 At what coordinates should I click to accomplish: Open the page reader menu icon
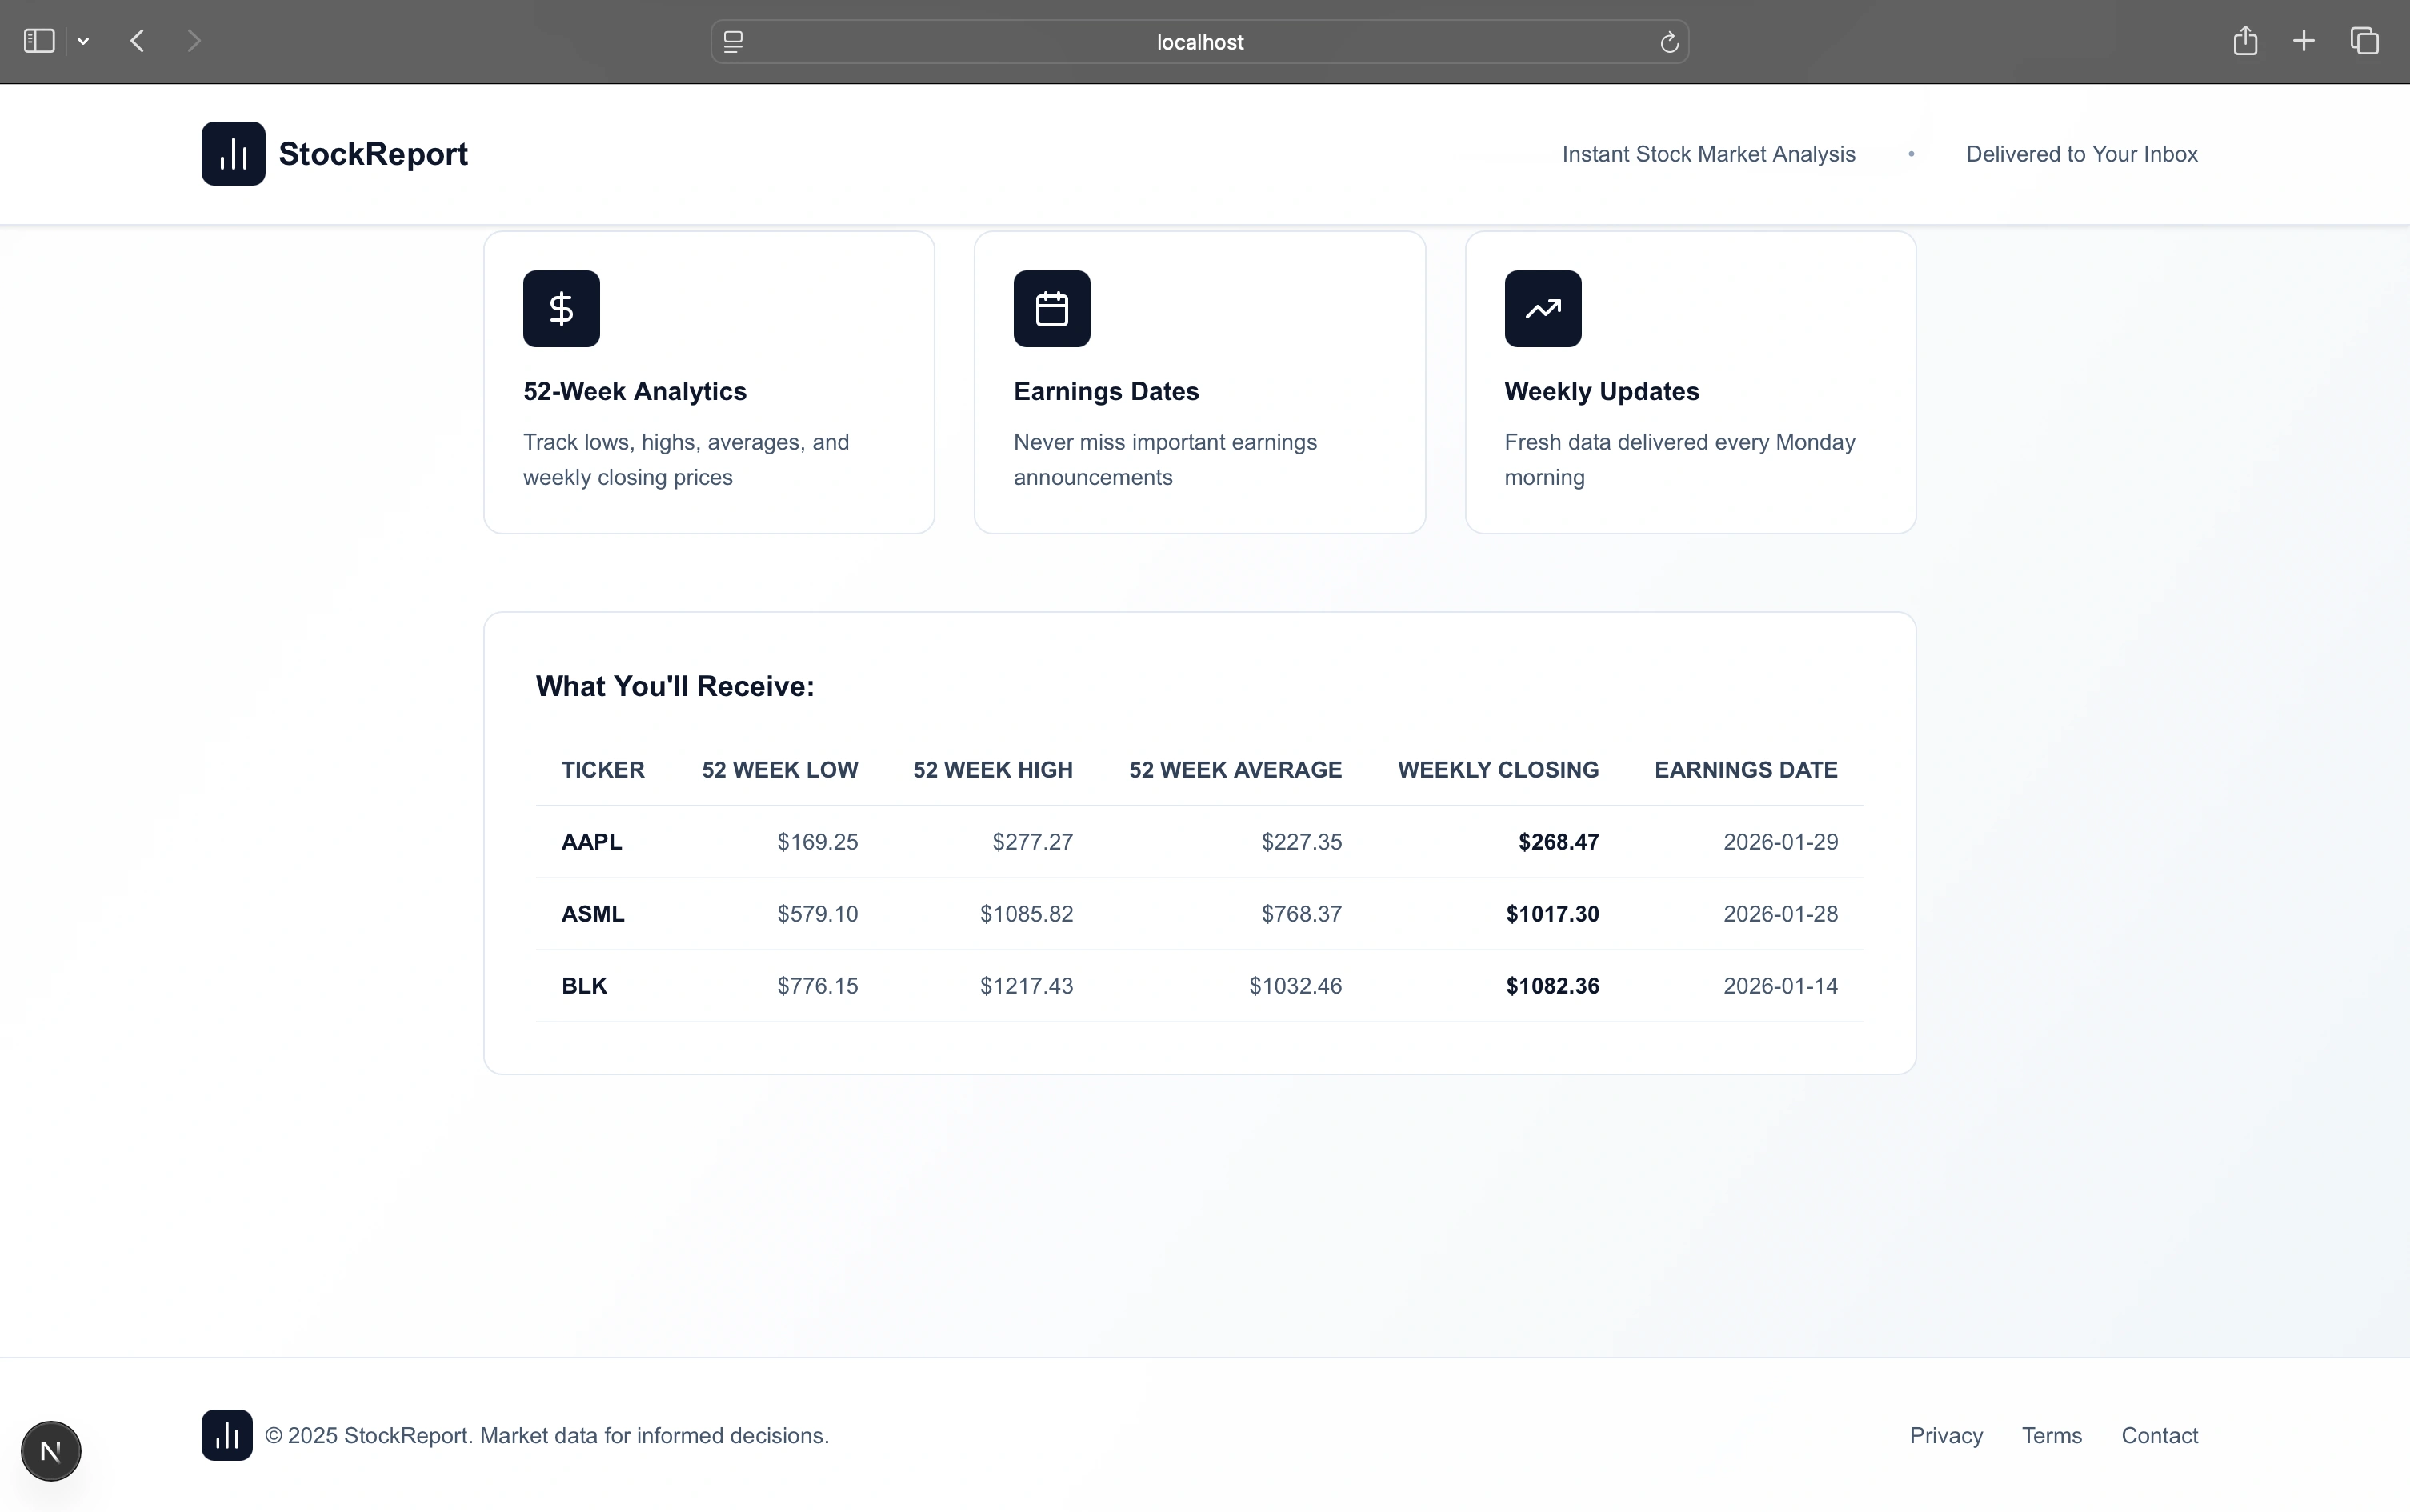click(x=733, y=42)
